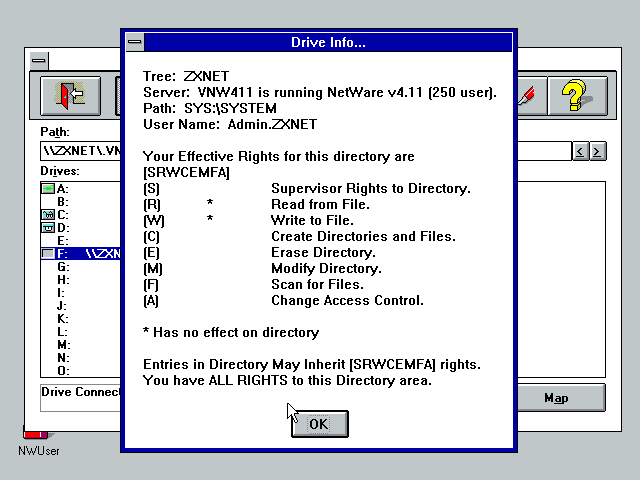Screen dimensions: 640x480
Task: Click 'Supervisor Rights to Directory.' text
Action: [371, 189]
